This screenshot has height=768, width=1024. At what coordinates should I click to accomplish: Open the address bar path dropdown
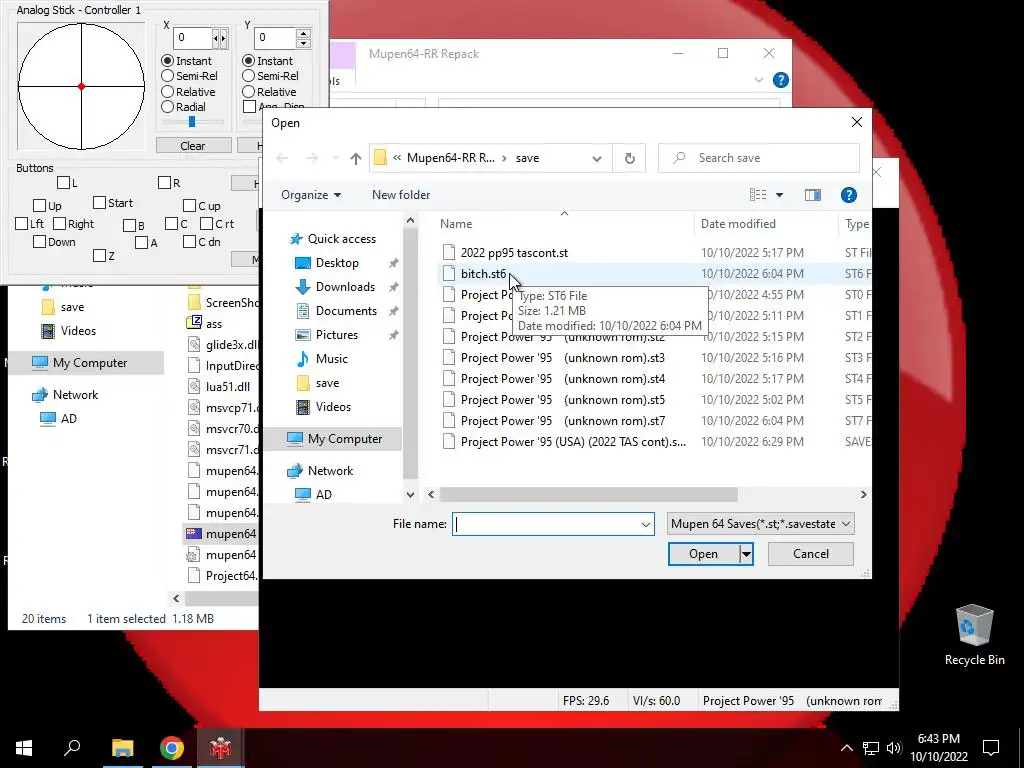coord(596,158)
